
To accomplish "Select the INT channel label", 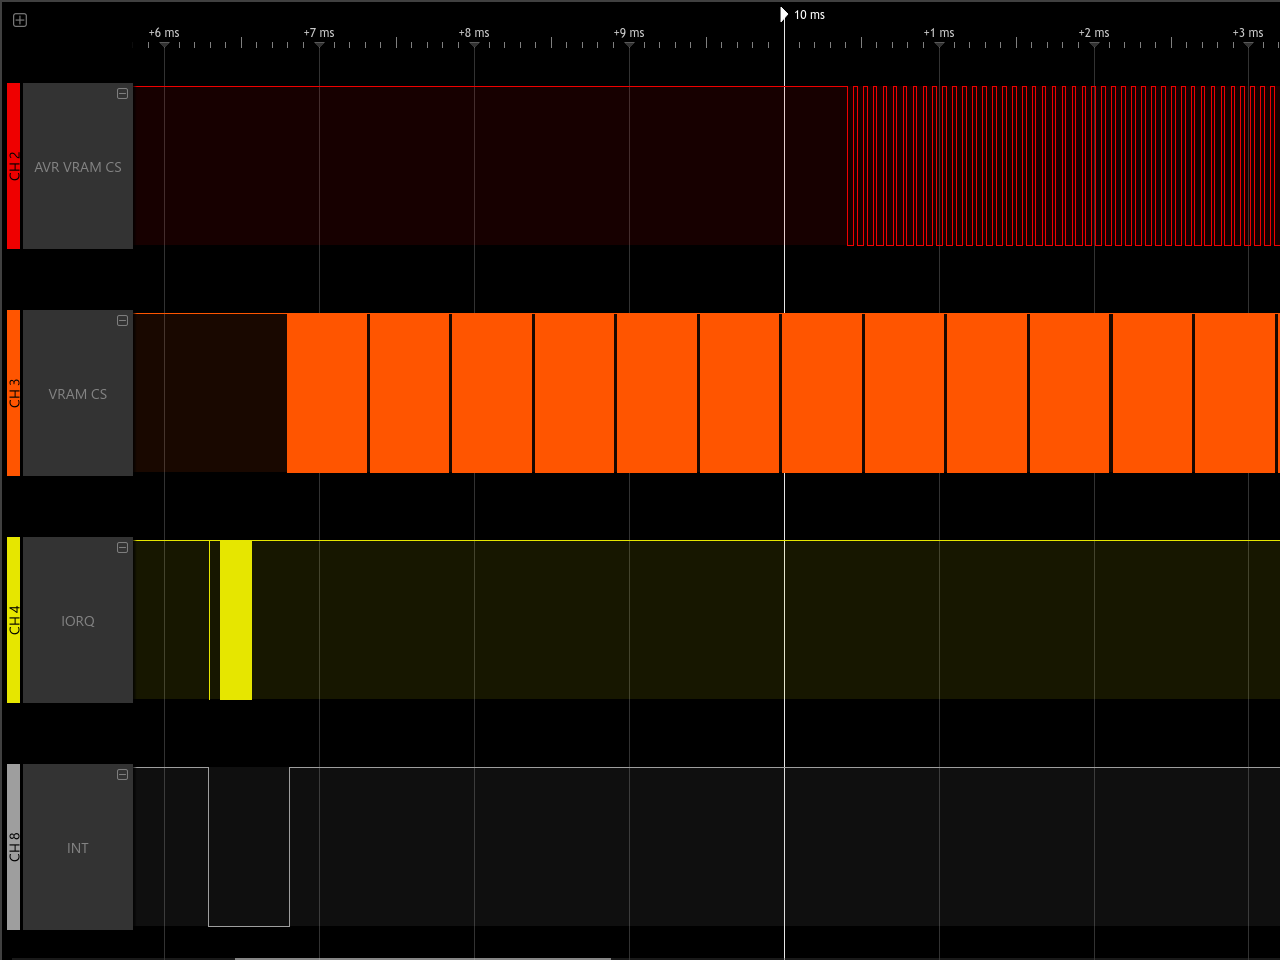I will [78, 848].
